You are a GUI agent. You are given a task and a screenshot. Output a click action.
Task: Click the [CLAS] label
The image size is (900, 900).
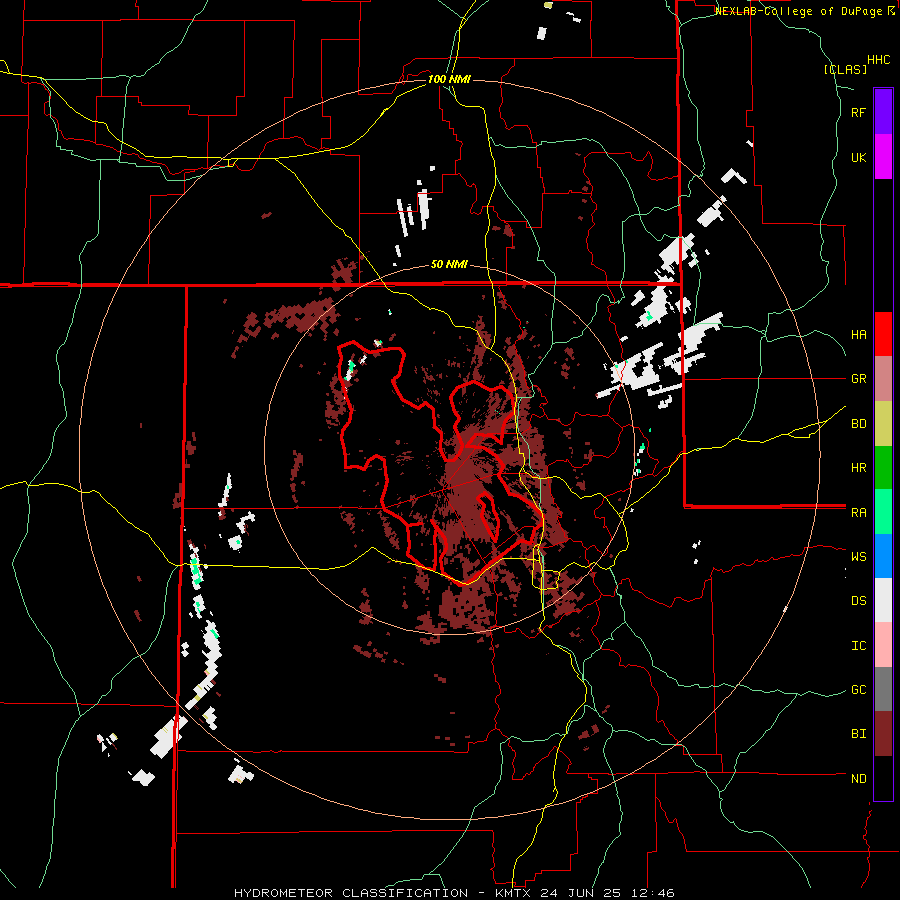click(845, 70)
